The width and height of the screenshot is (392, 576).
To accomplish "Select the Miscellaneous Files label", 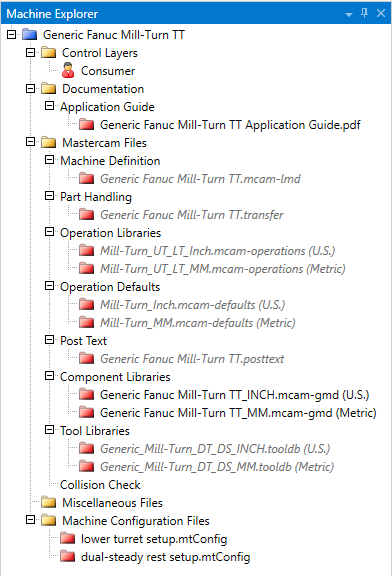I will point(112,503).
